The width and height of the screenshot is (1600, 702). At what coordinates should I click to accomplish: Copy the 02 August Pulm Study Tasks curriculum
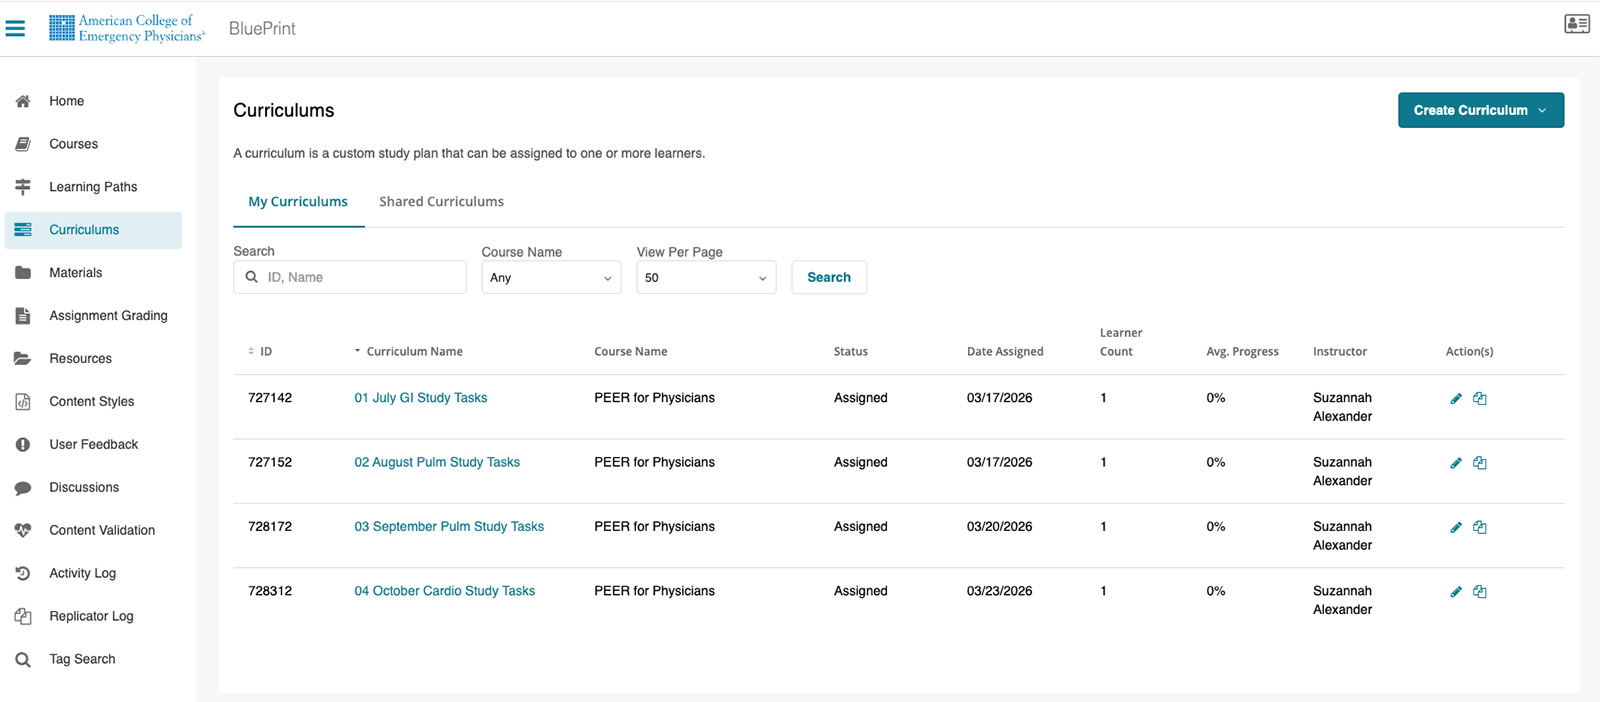1480,463
